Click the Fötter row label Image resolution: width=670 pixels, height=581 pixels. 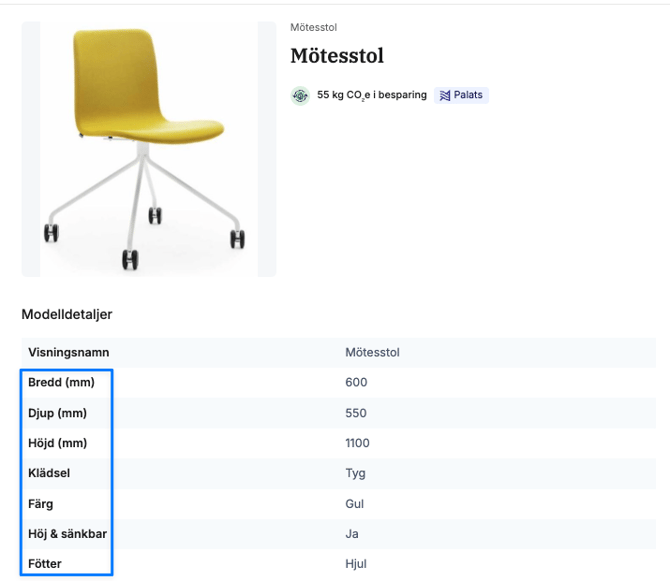(x=45, y=564)
